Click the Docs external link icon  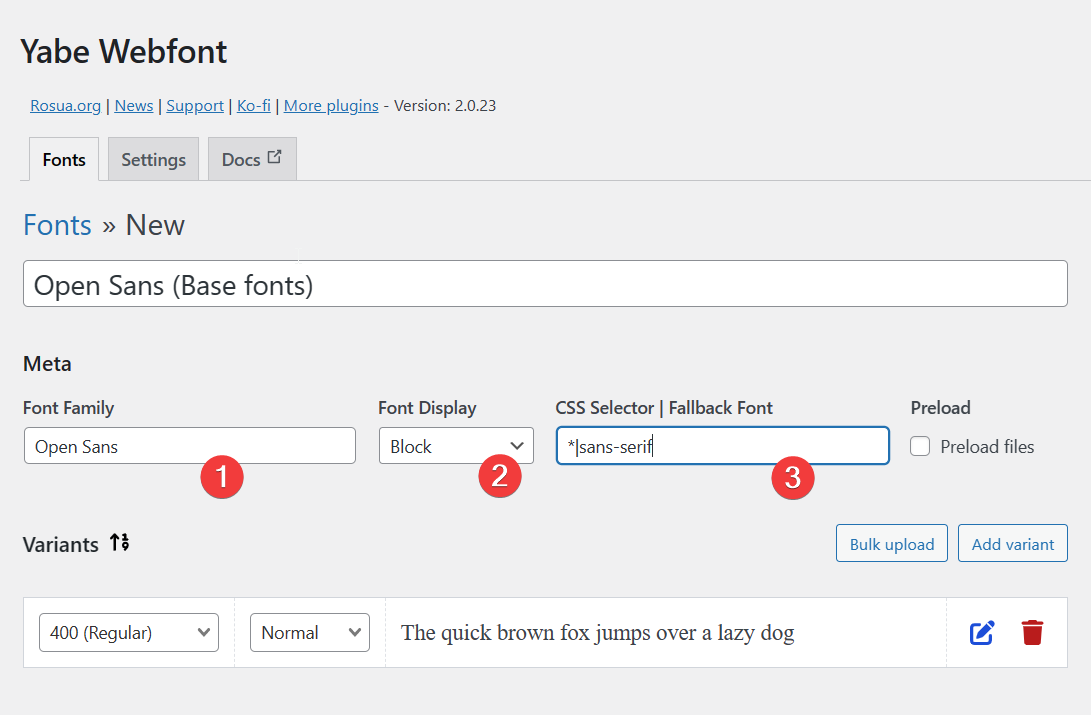(275, 157)
